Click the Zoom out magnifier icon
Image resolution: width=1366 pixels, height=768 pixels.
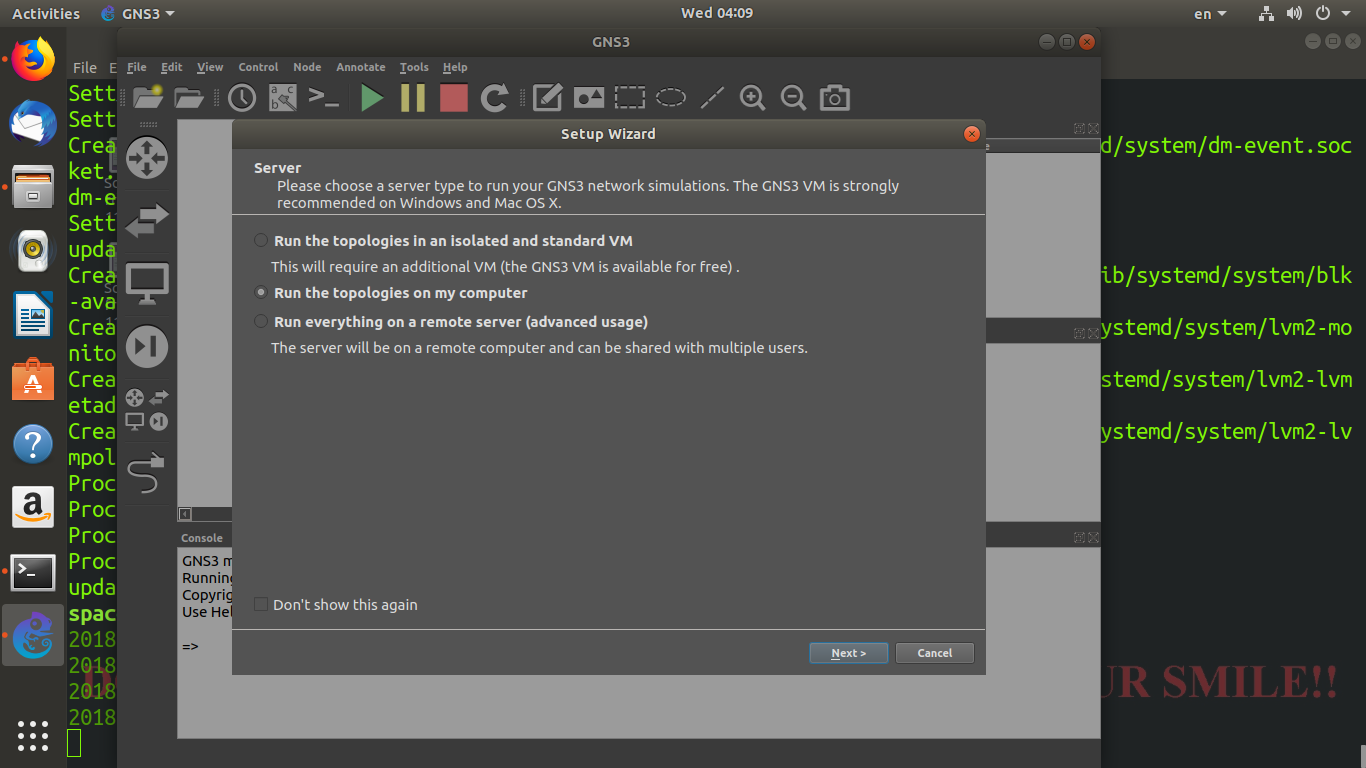[x=793, y=97]
